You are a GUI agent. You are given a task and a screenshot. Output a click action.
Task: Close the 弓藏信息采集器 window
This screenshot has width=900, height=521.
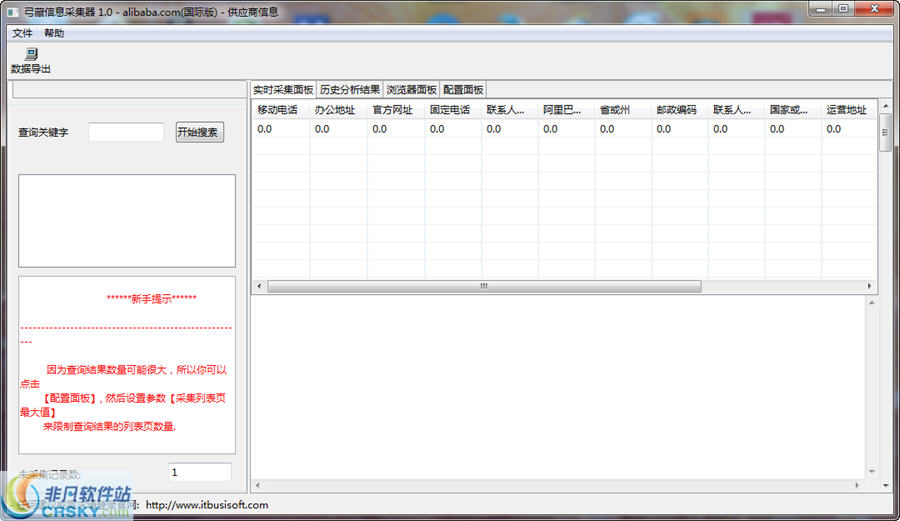point(874,9)
